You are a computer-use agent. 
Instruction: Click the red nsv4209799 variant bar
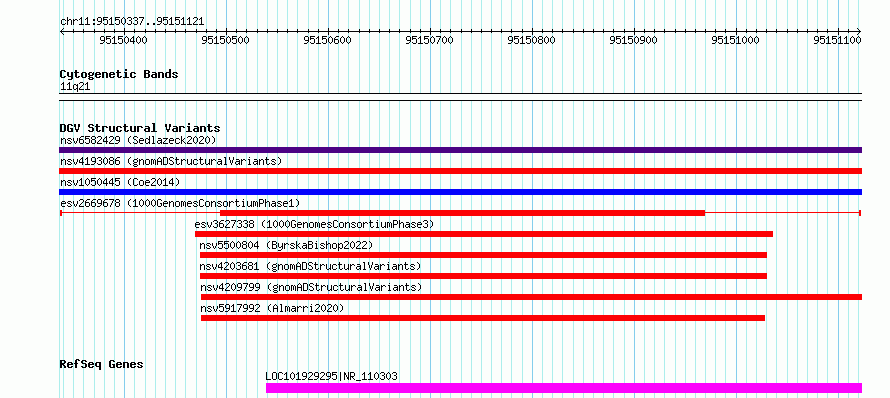click(x=531, y=297)
